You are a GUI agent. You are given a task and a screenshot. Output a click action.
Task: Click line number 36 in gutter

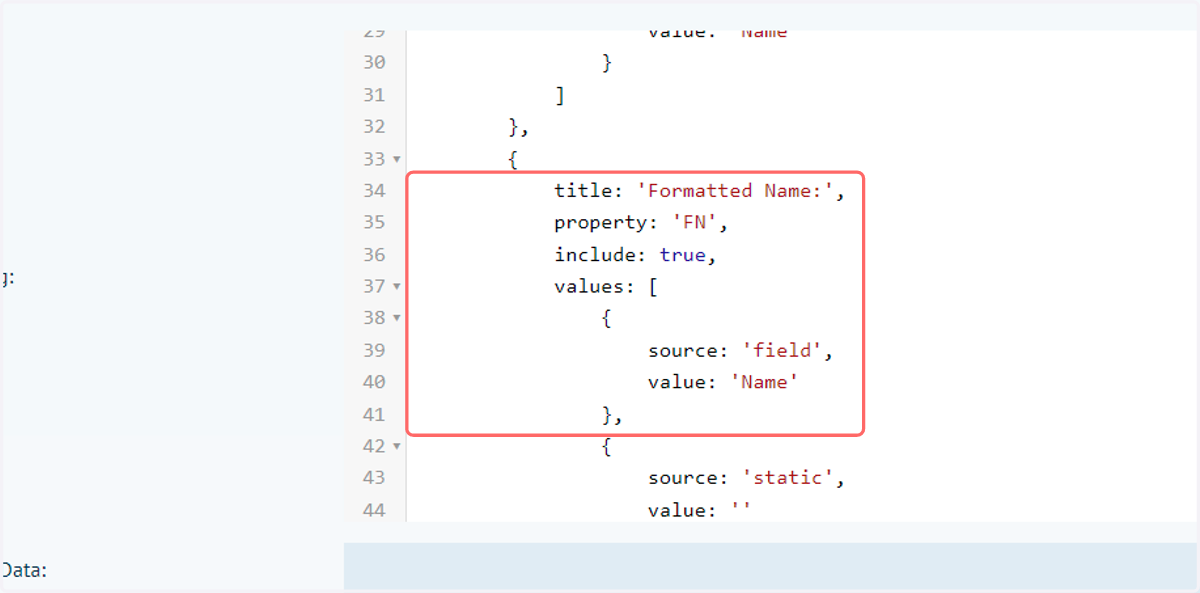[374, 255]
